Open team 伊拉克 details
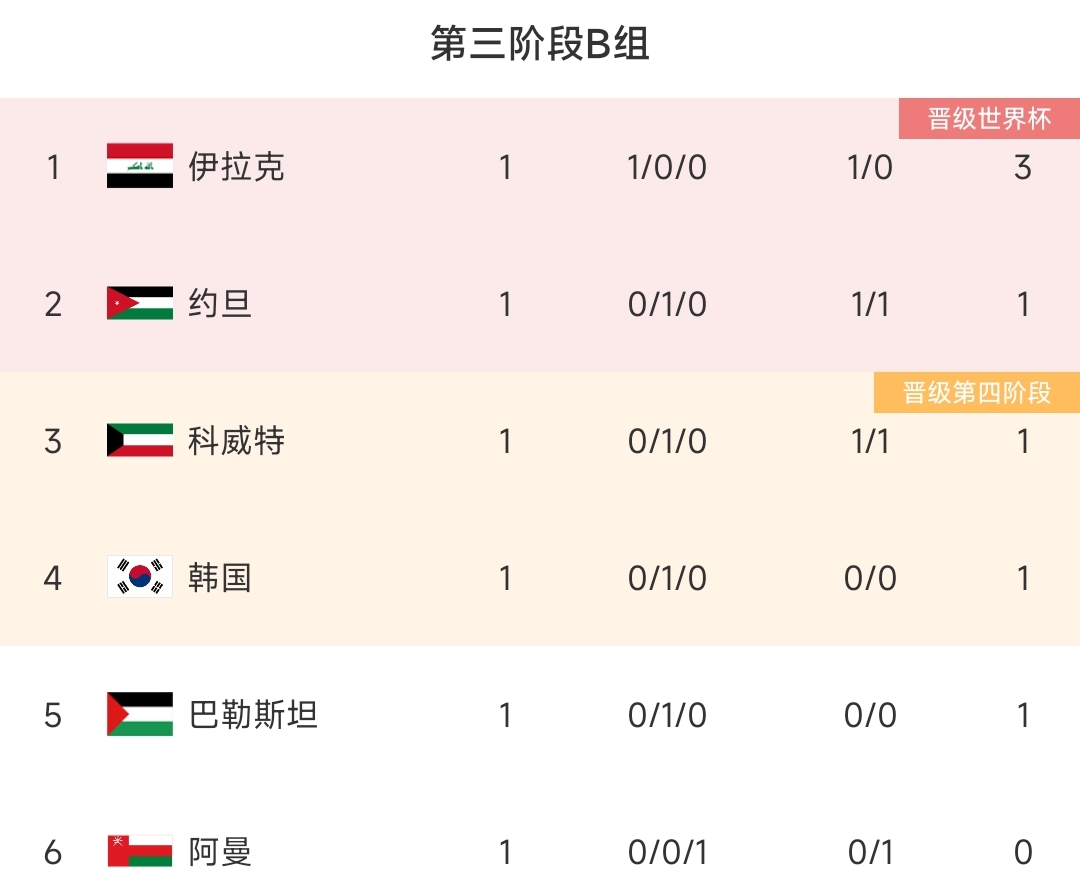1080x895 pixels. click(236, 167)
